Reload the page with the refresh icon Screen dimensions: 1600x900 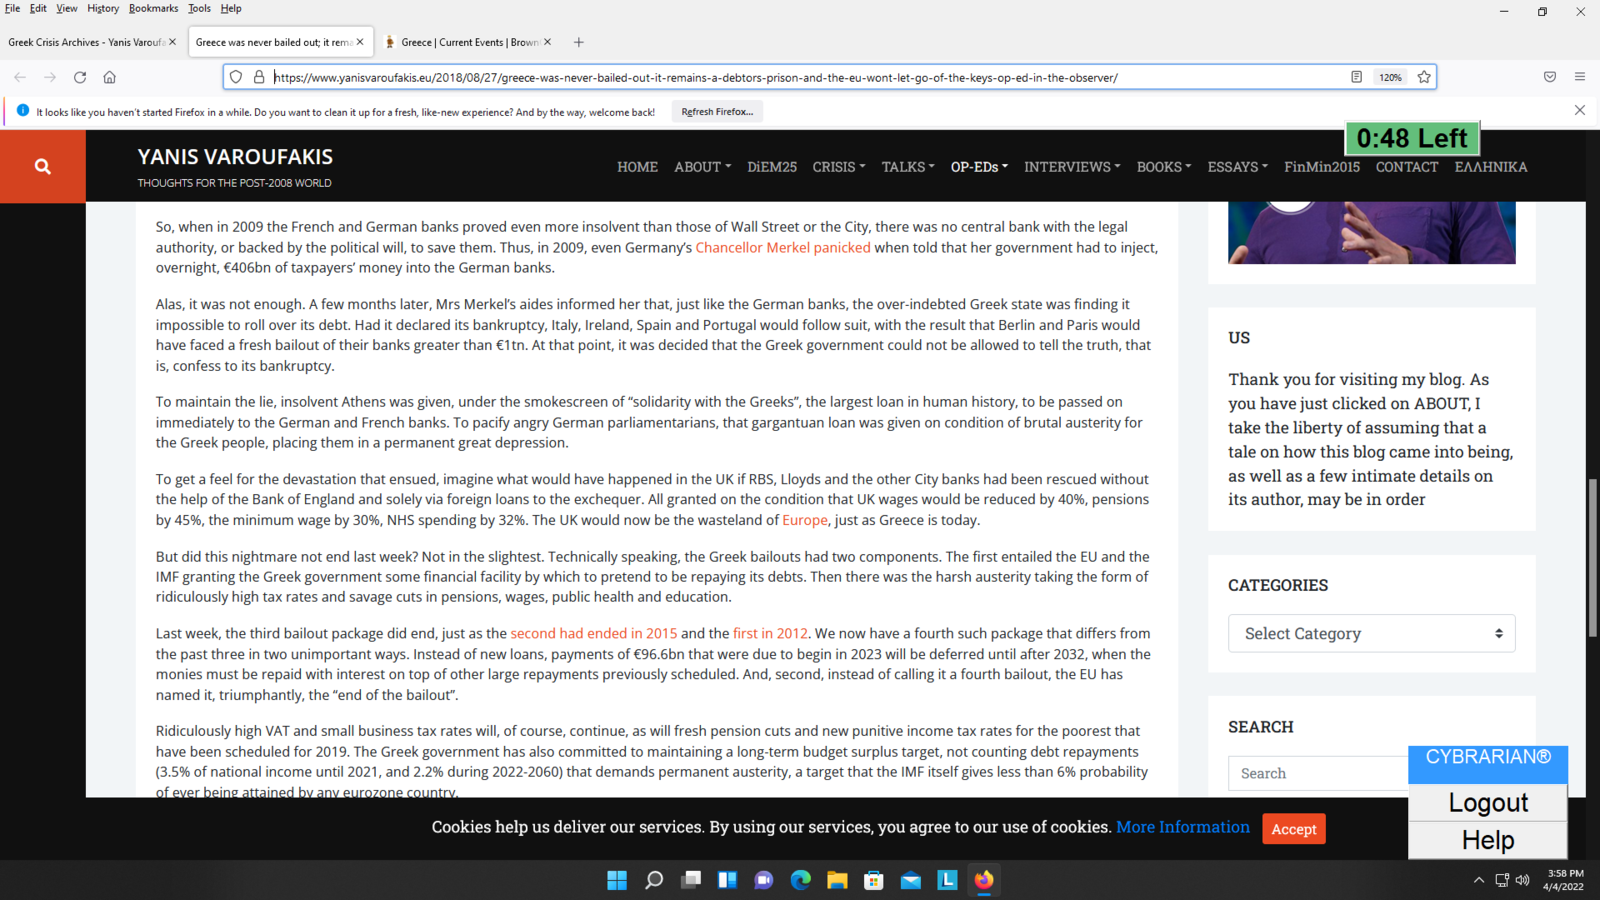pyautogui.click(x=80, y=77)
